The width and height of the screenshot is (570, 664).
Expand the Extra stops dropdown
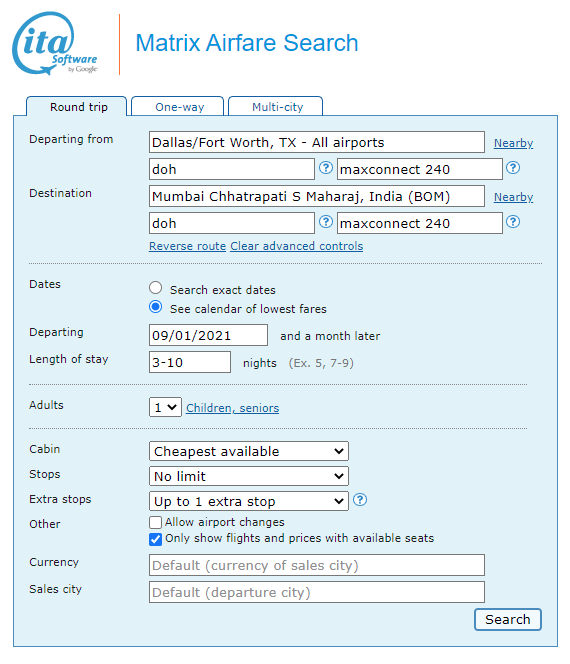pos(249,501)
